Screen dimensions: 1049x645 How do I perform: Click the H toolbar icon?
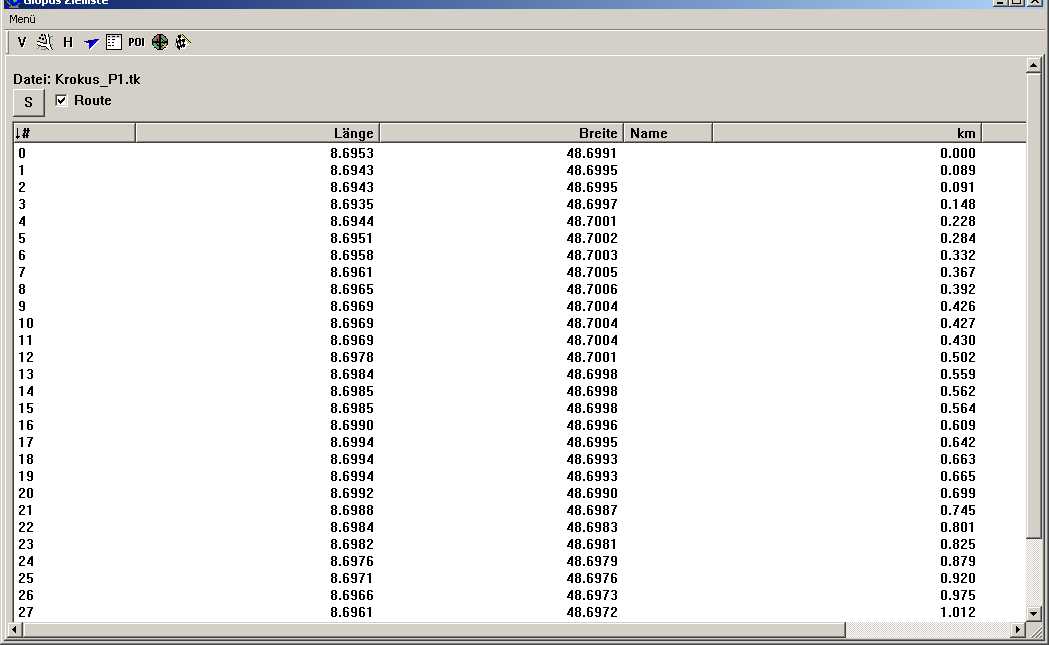68,42
